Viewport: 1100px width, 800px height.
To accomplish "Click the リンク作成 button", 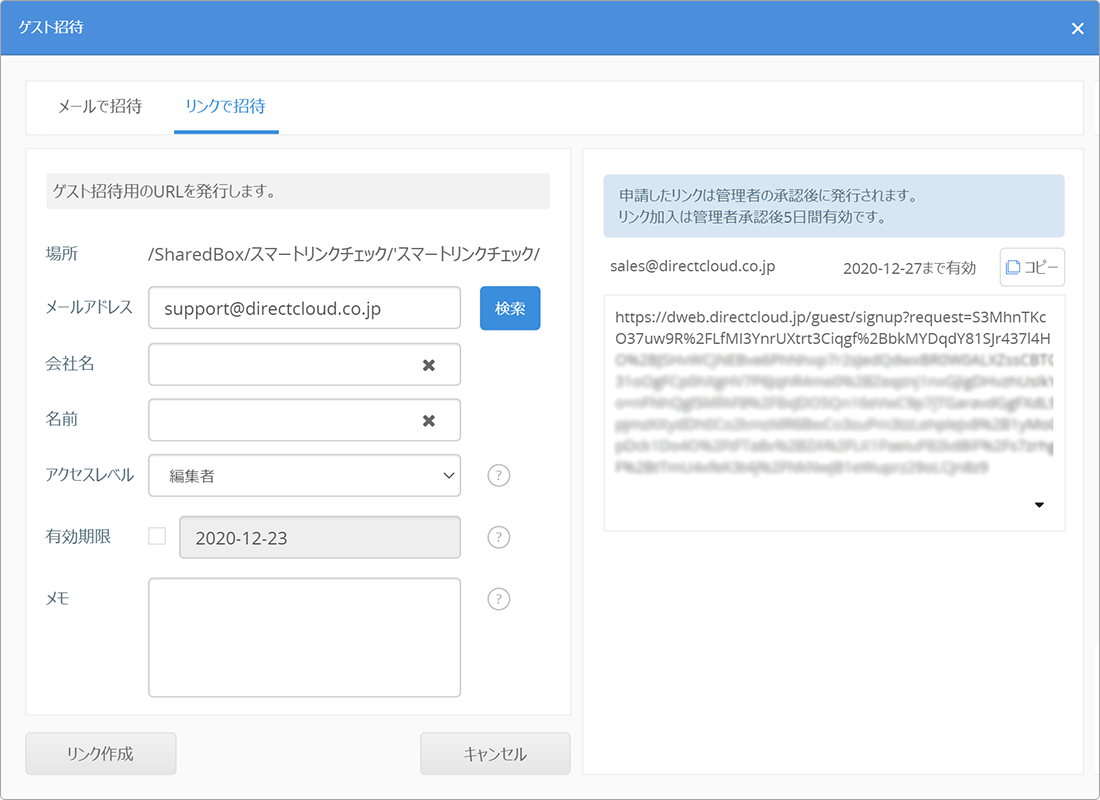I will 100,754.
